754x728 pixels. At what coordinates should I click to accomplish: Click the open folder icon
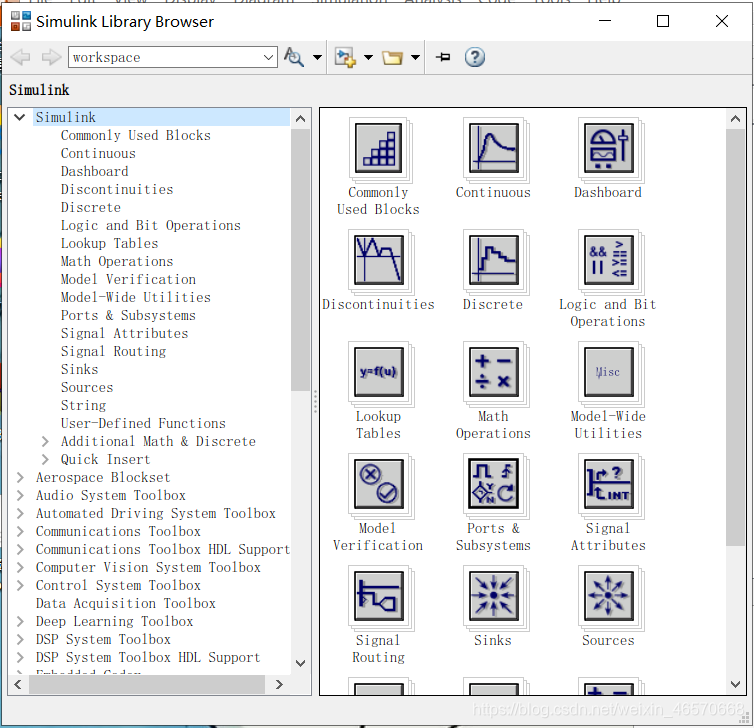392,58
